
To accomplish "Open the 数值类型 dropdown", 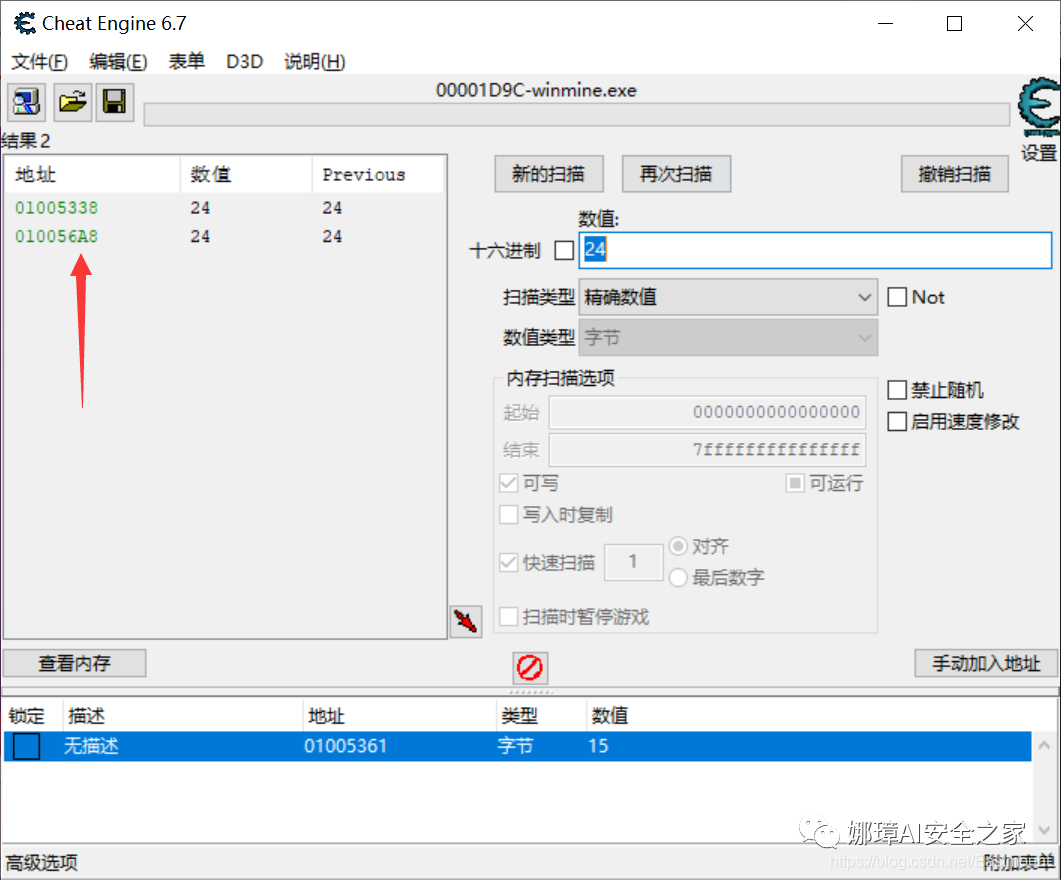I will click(x=728, y=338).
